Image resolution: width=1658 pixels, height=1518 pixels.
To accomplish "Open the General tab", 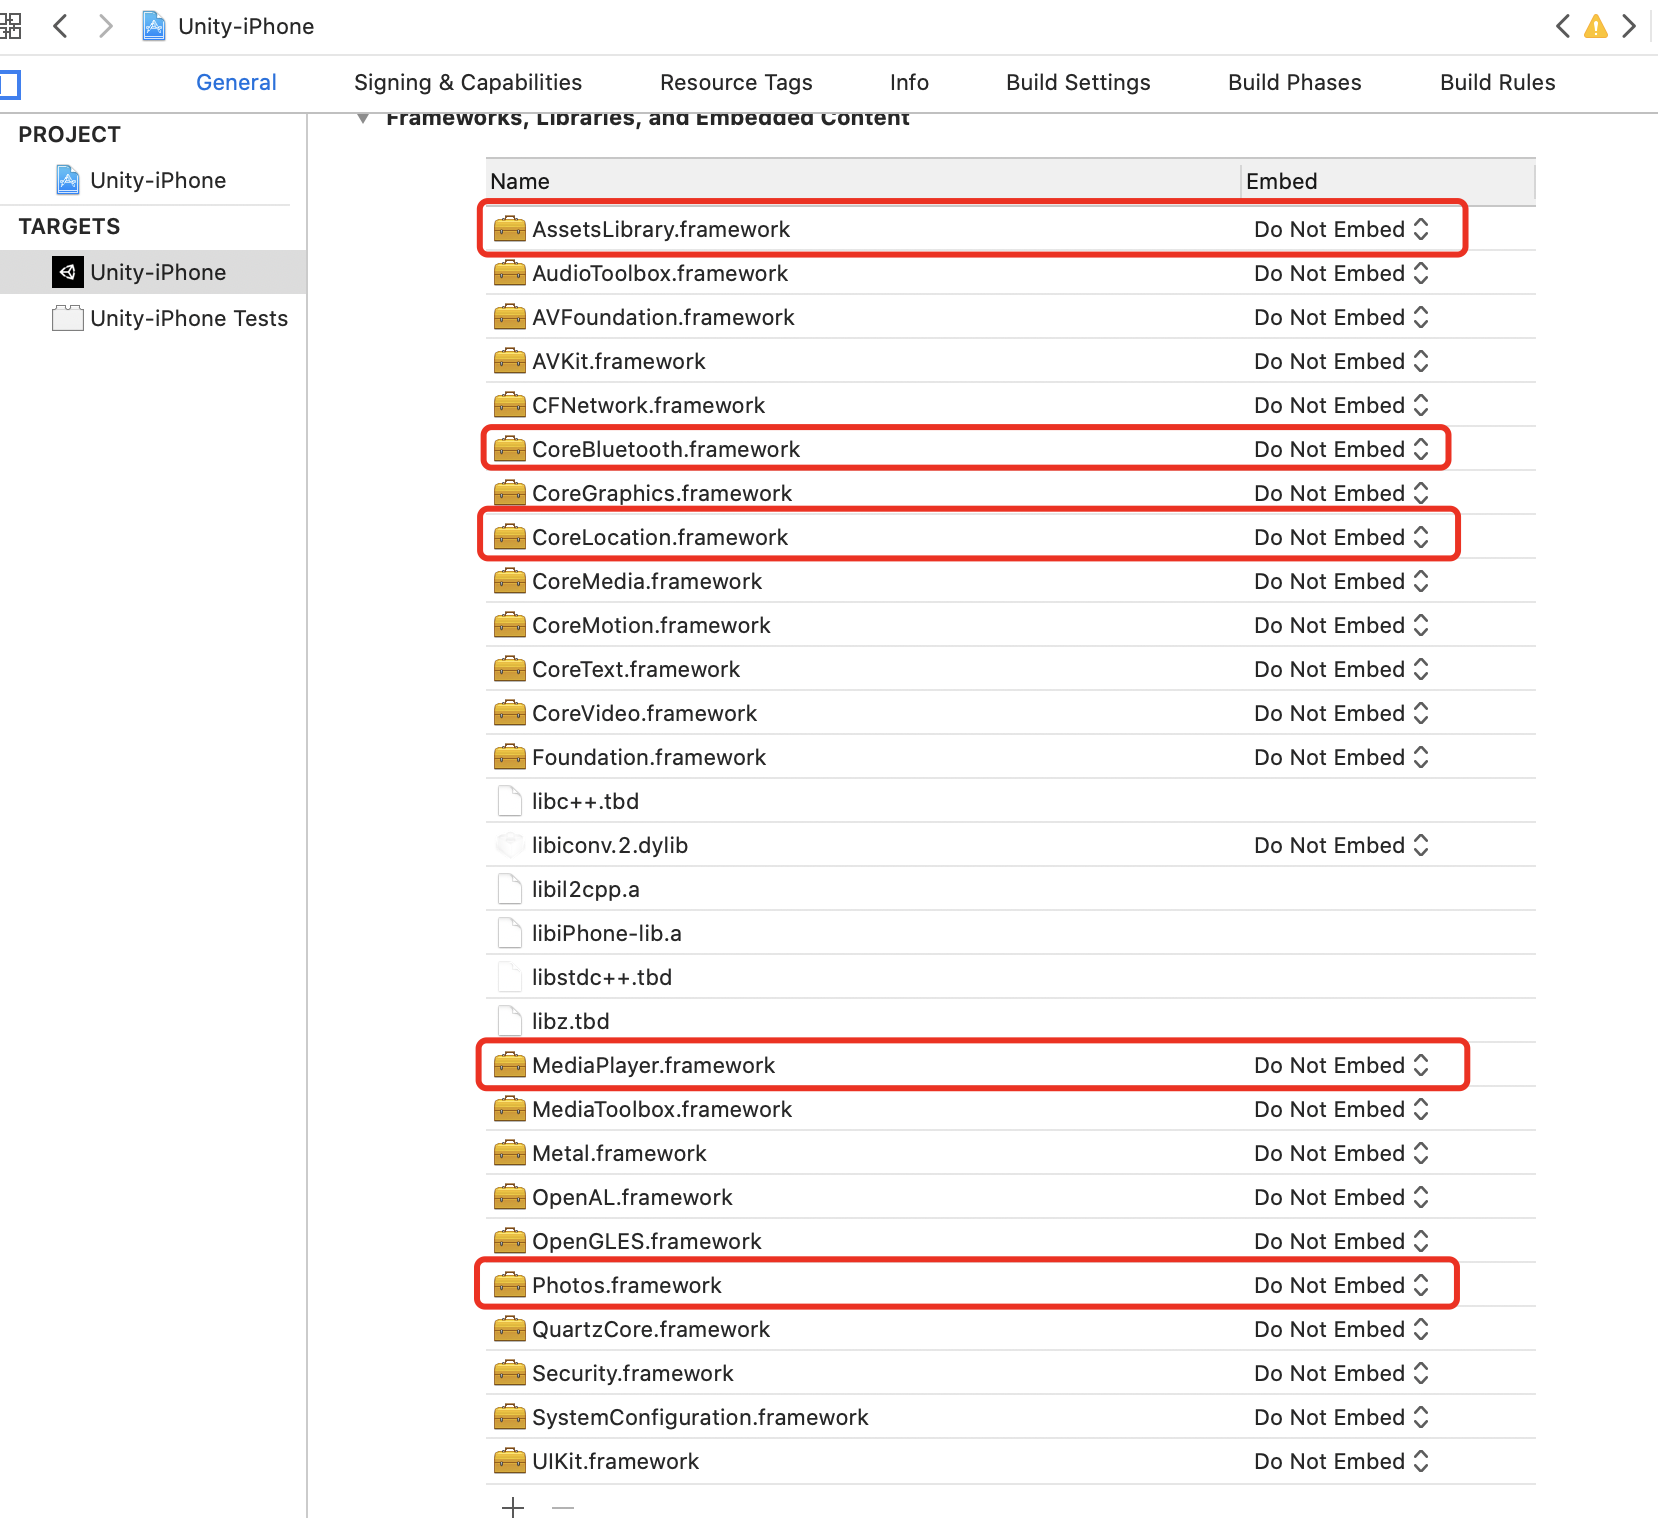I will tap(236, 82).
